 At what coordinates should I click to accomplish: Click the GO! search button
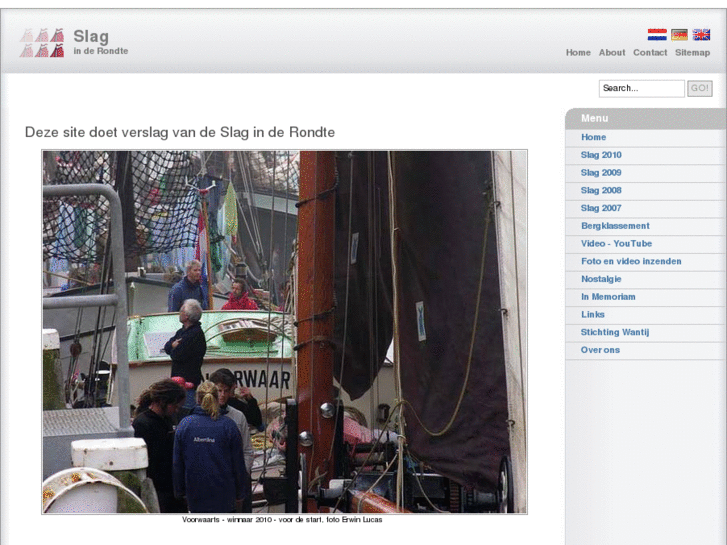coord(700,88)
